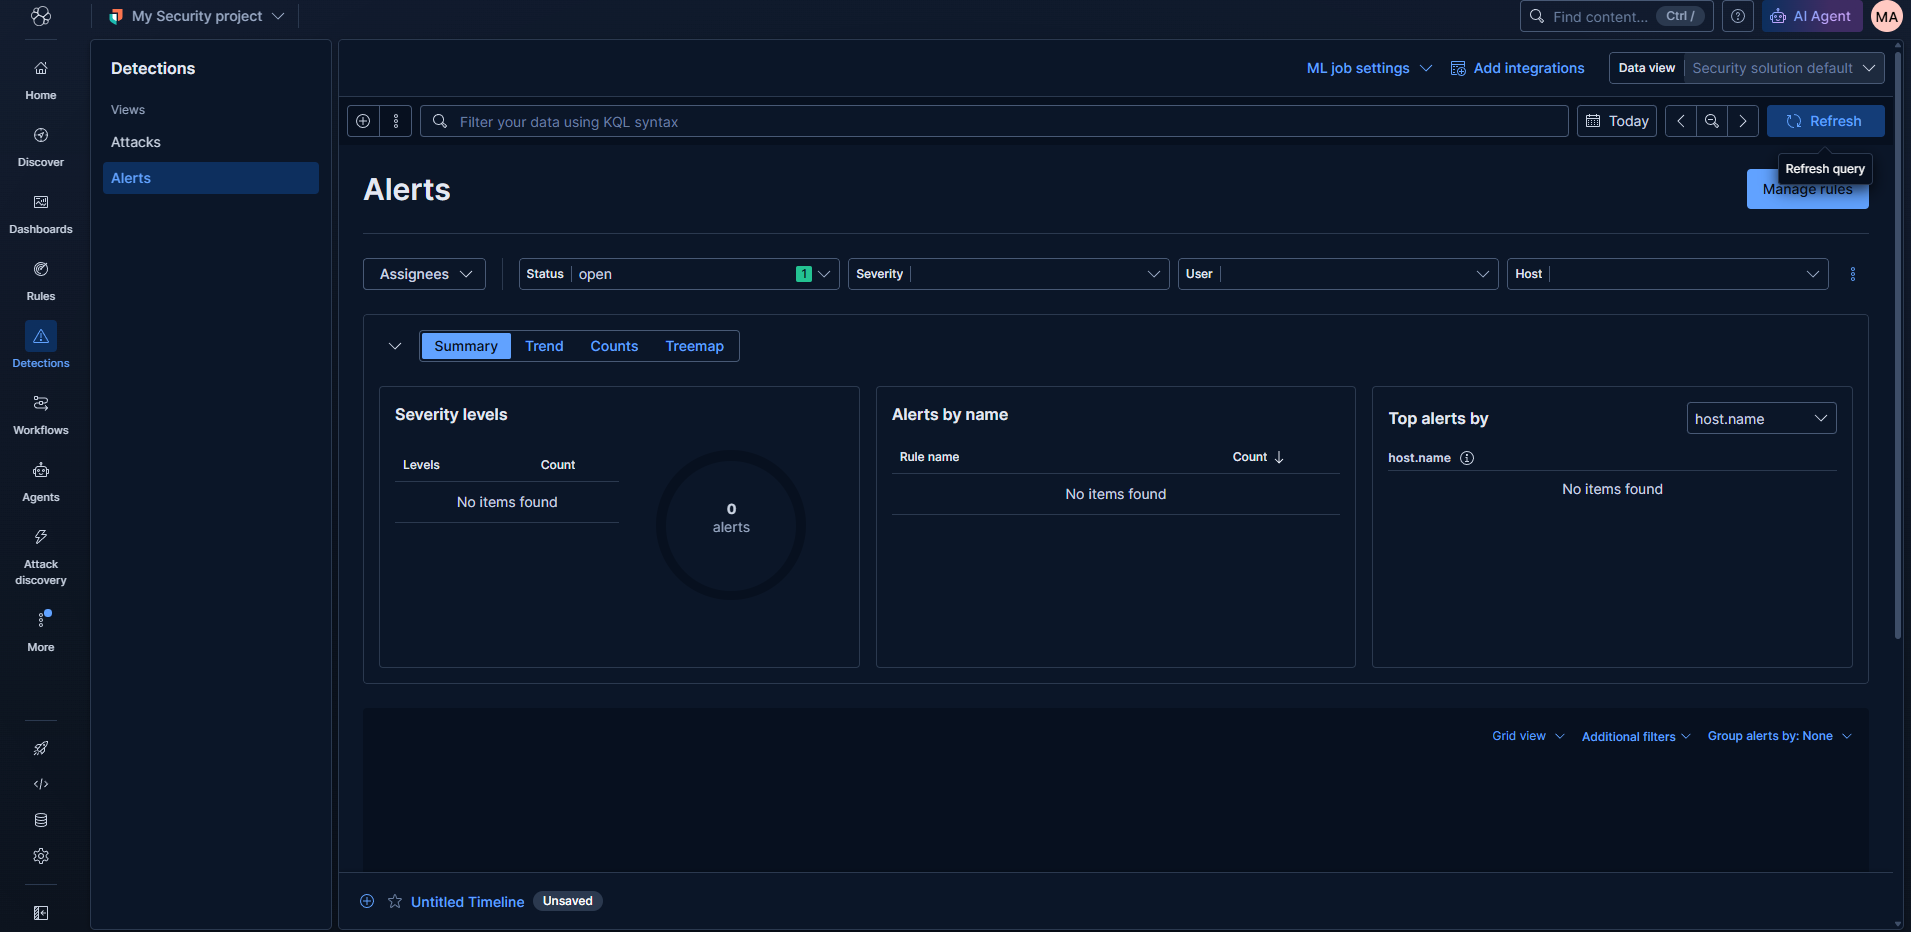Viewport: 1911px width, 932px height.
Task: Collapse the side navigation panel icon
Action: [41, 913]
